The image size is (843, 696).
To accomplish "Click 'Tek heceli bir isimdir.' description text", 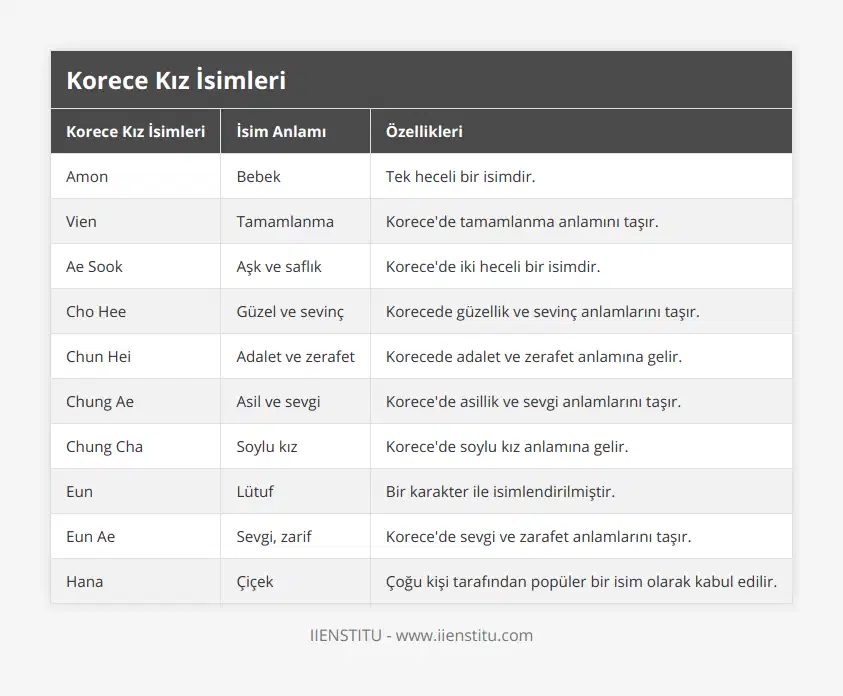I will coord(460,176).
